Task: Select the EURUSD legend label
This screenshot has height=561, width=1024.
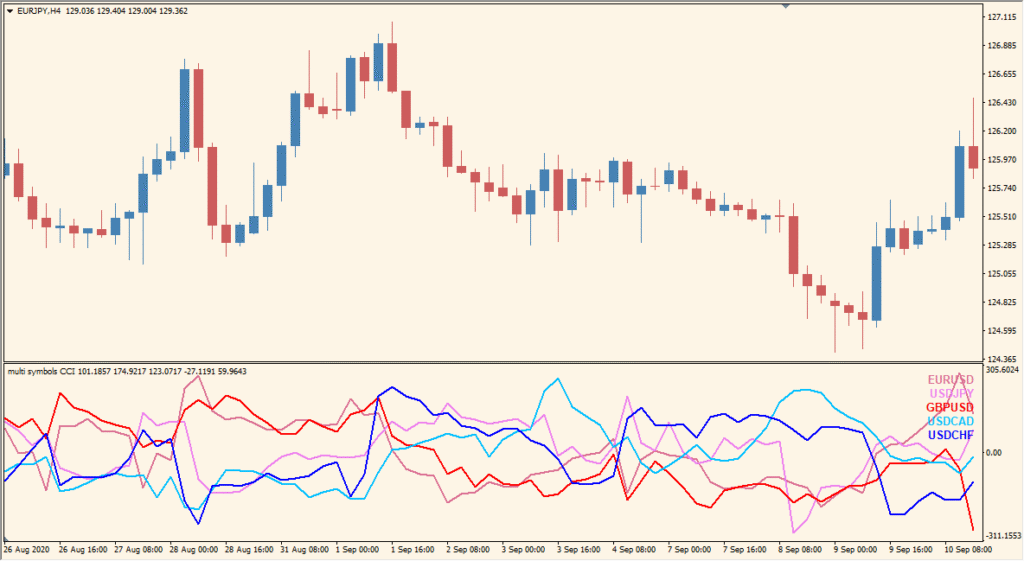Action: coord(951,380)
